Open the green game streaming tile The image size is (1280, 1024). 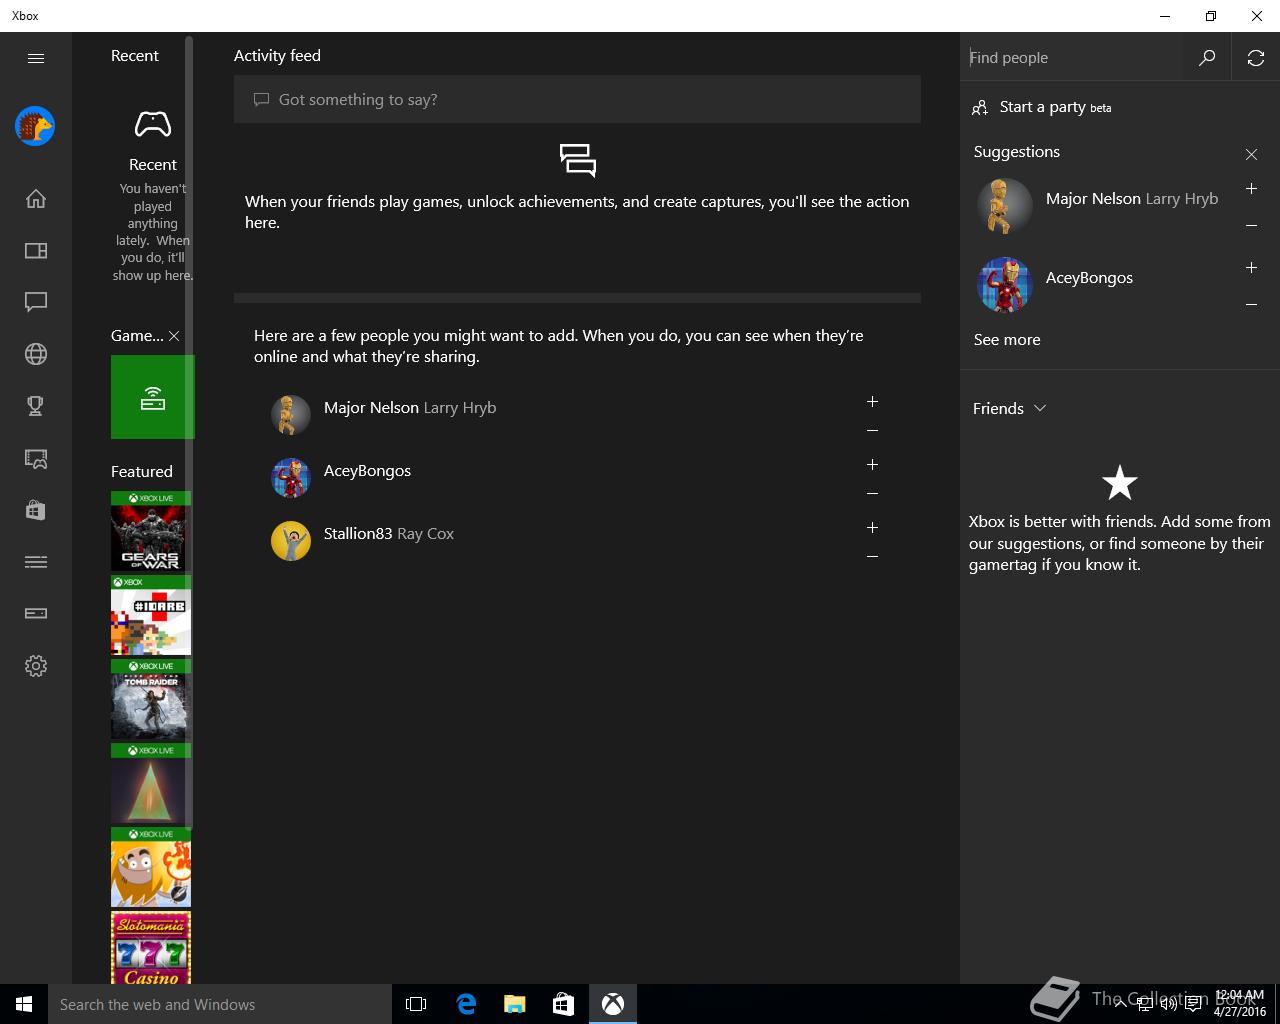click(x=153, y=397)
